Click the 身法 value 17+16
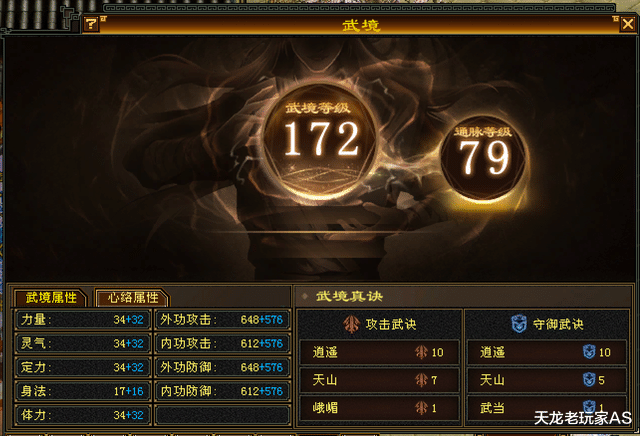Screen dimensions: 640x436 pyautogui.click(x=129, y=391)
